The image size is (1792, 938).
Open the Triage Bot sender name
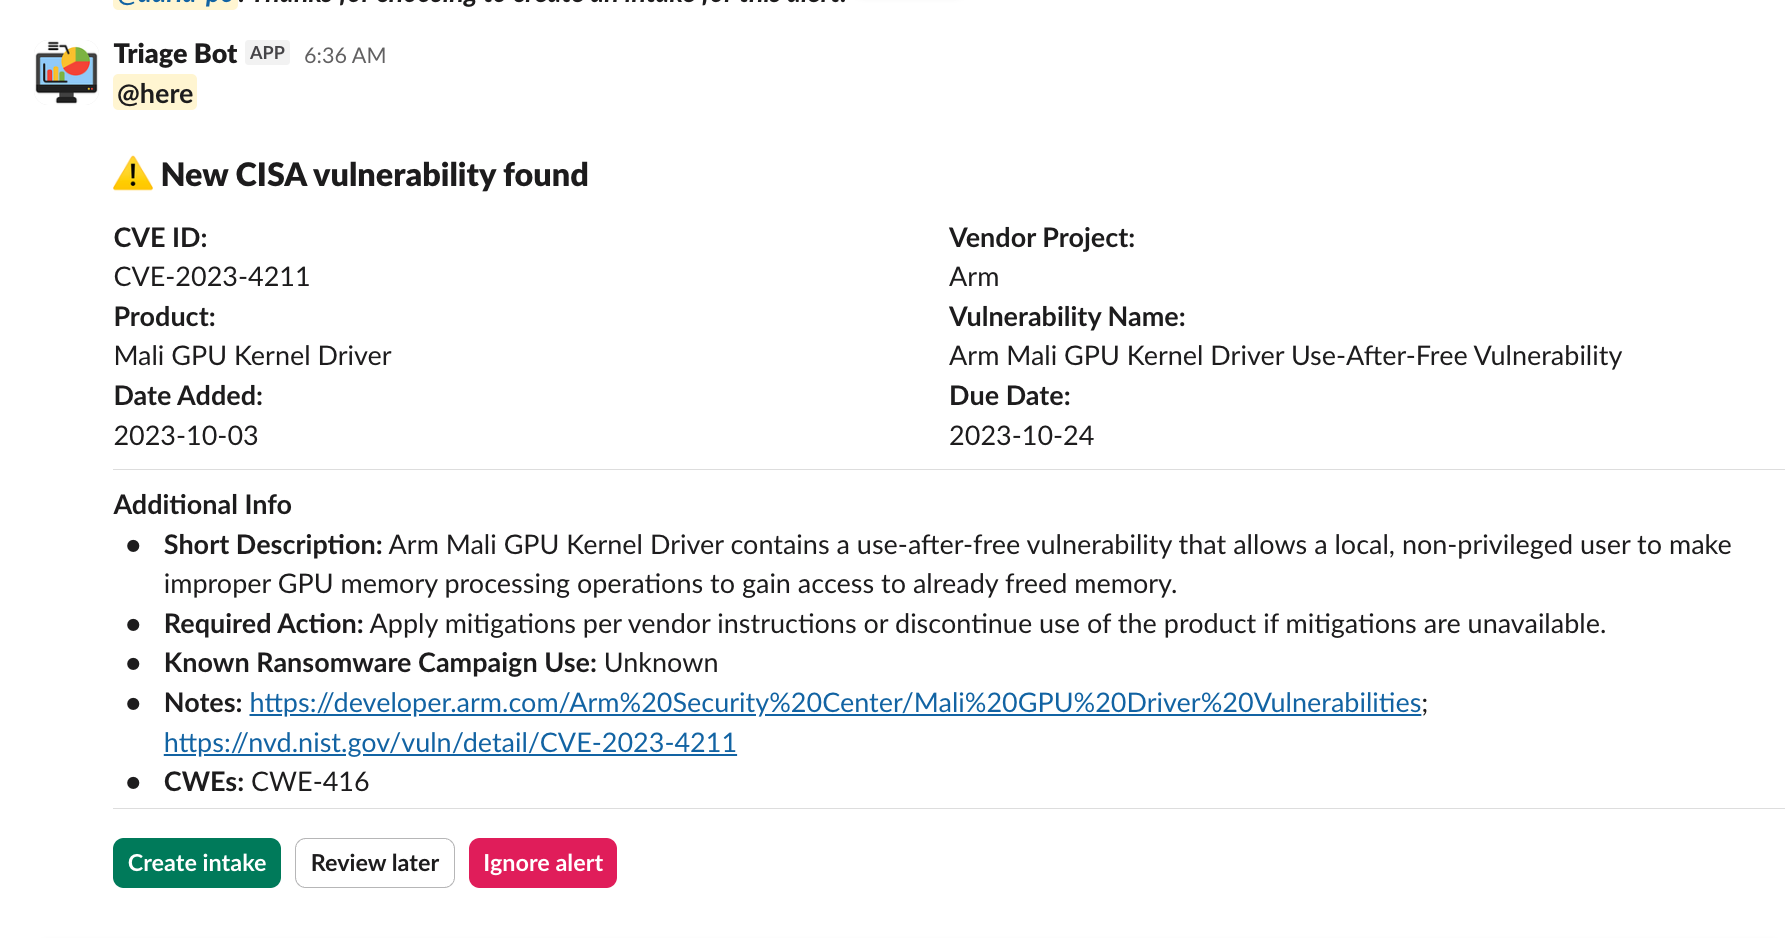coord(175,54)
